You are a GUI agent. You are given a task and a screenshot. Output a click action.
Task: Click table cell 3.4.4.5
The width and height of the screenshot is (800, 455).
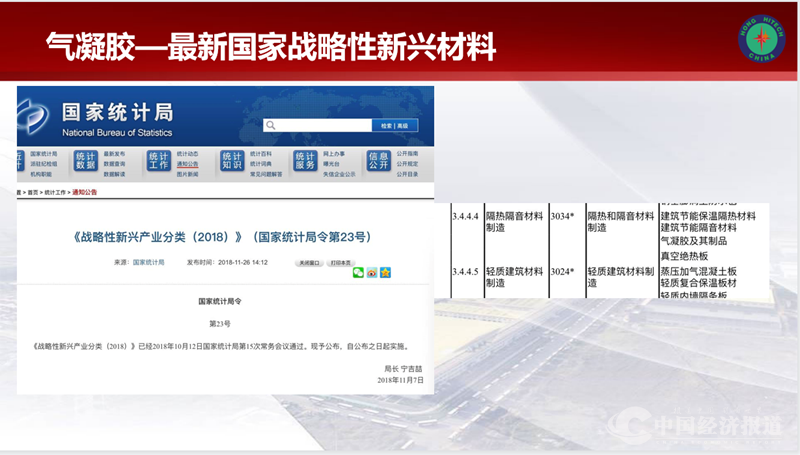tap(465, 272)
